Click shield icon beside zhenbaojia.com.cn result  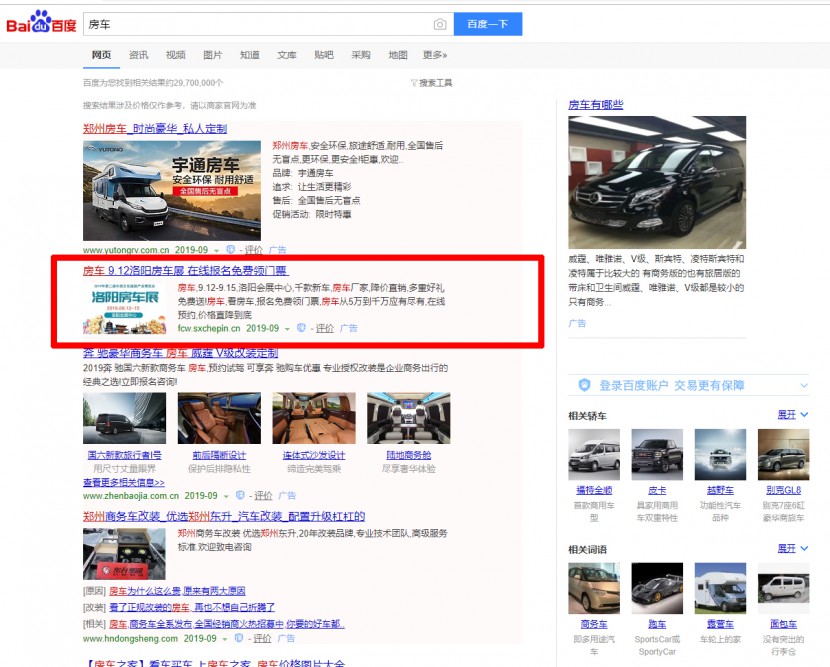click(240, 495)
